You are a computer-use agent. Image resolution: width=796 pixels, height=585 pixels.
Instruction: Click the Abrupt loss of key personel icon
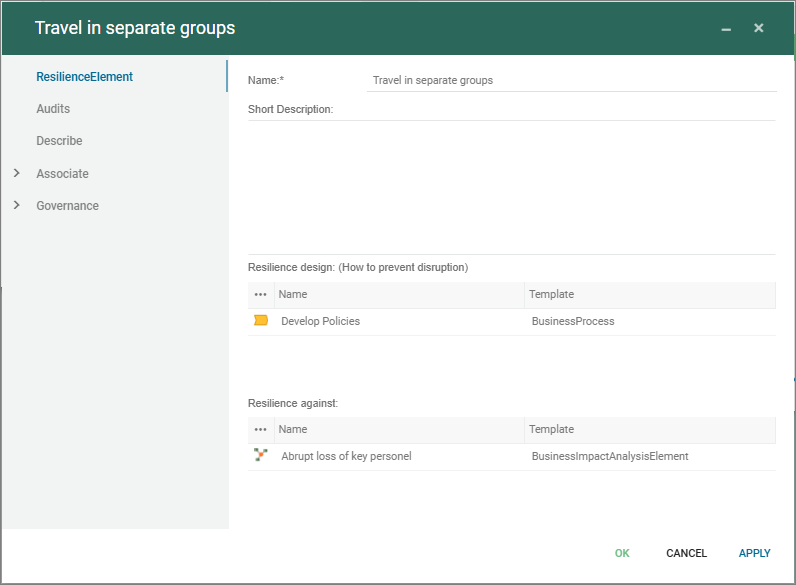(261, 456)
